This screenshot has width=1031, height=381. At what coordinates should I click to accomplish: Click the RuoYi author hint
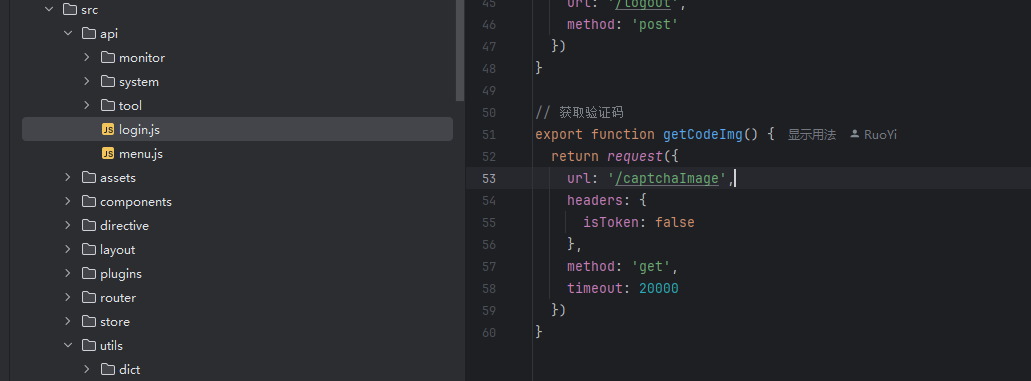coord(880,134)
